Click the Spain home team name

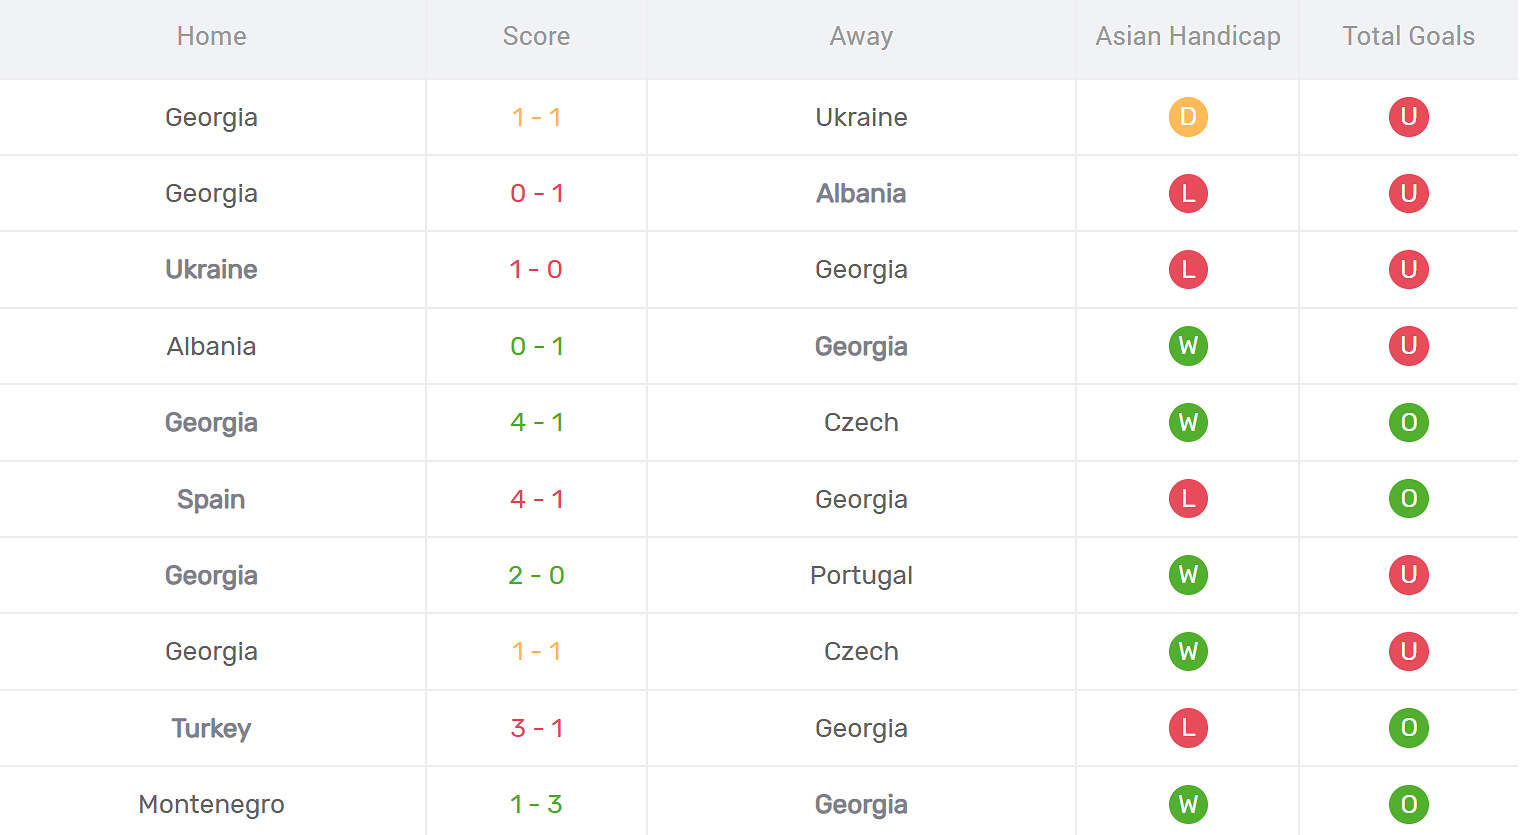[211, 499]
